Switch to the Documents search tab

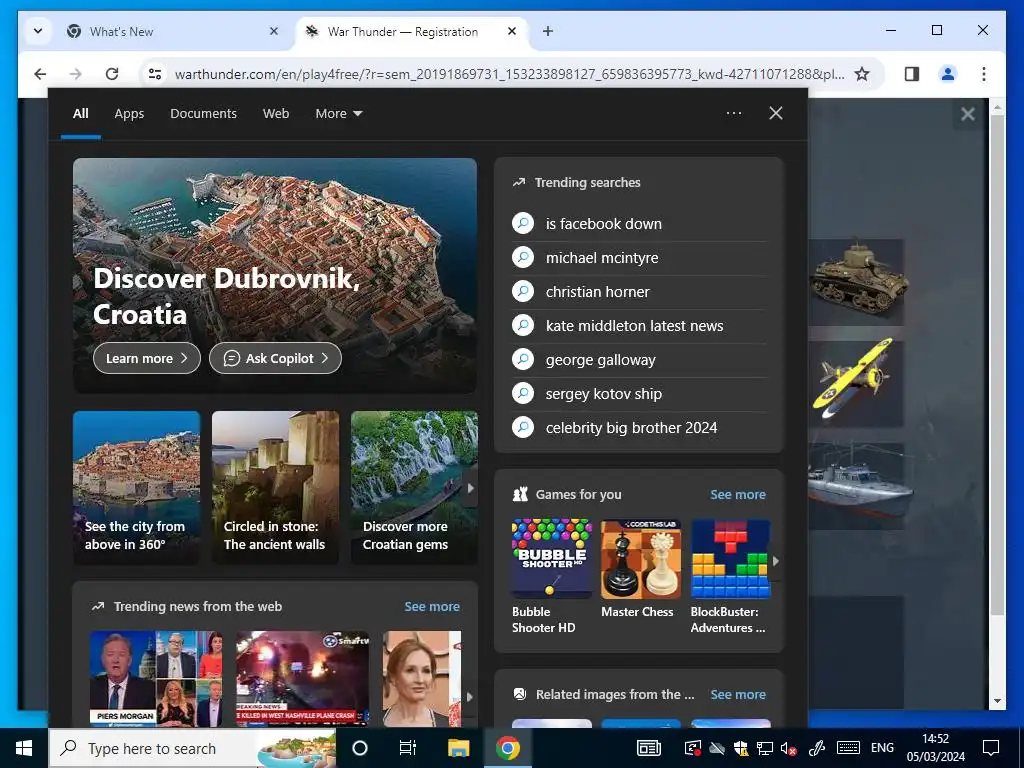coord(203,114)
